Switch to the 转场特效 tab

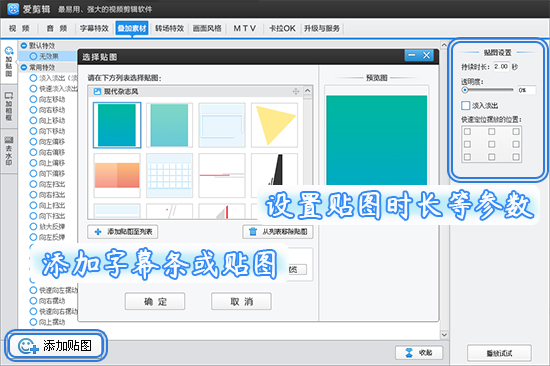point(169,28)
